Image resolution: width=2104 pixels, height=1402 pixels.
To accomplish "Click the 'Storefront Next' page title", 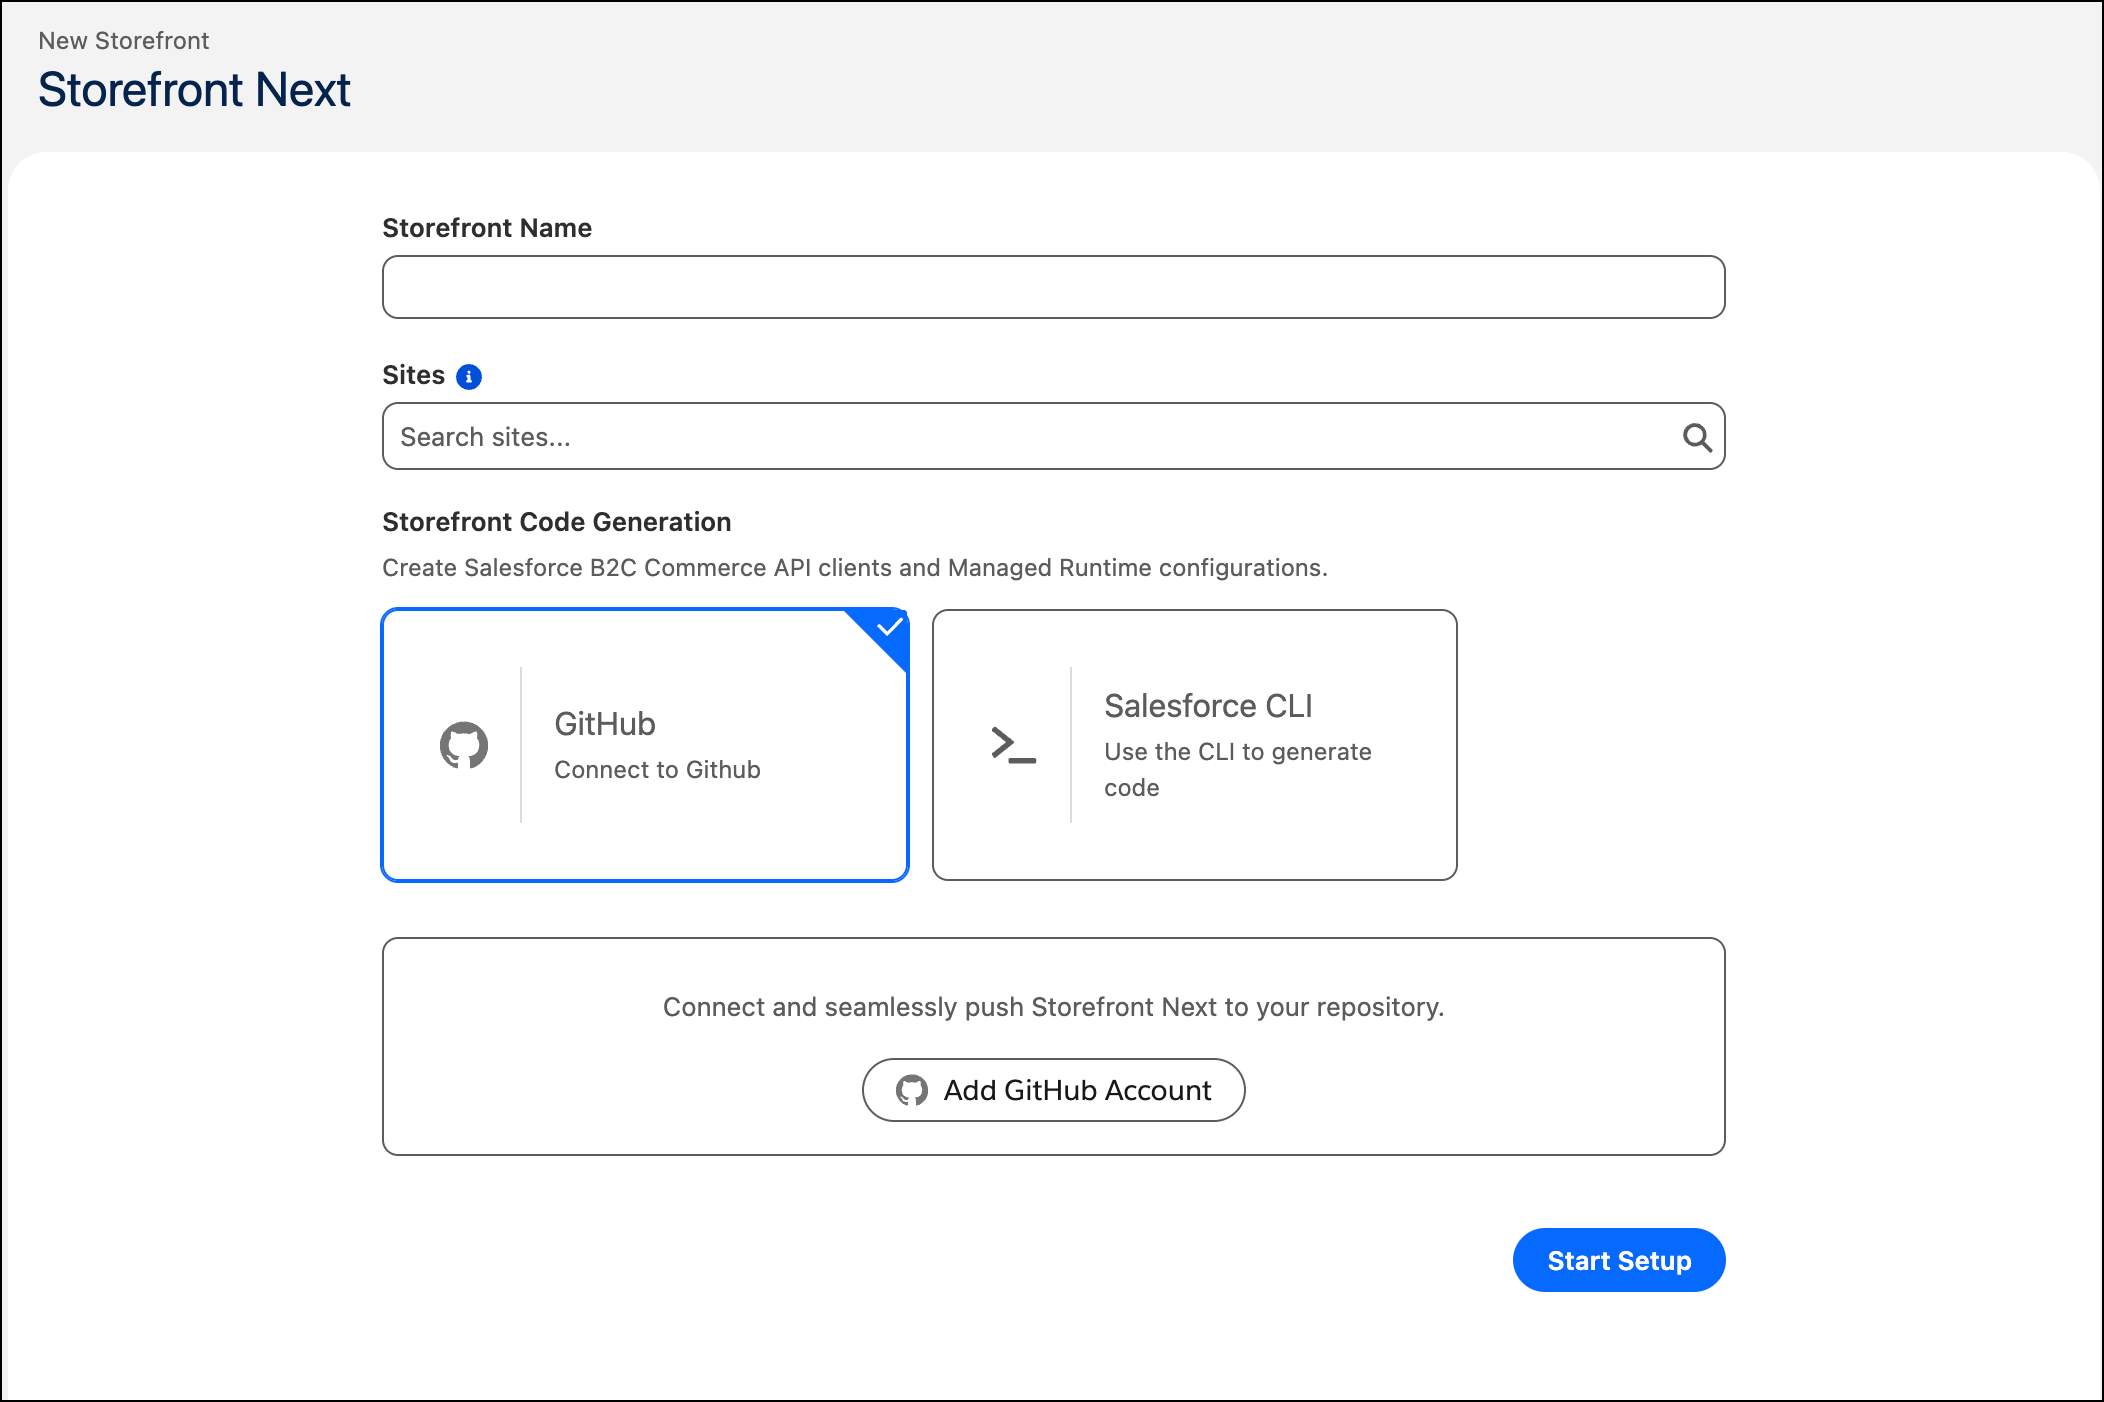I will click(194, 89).
